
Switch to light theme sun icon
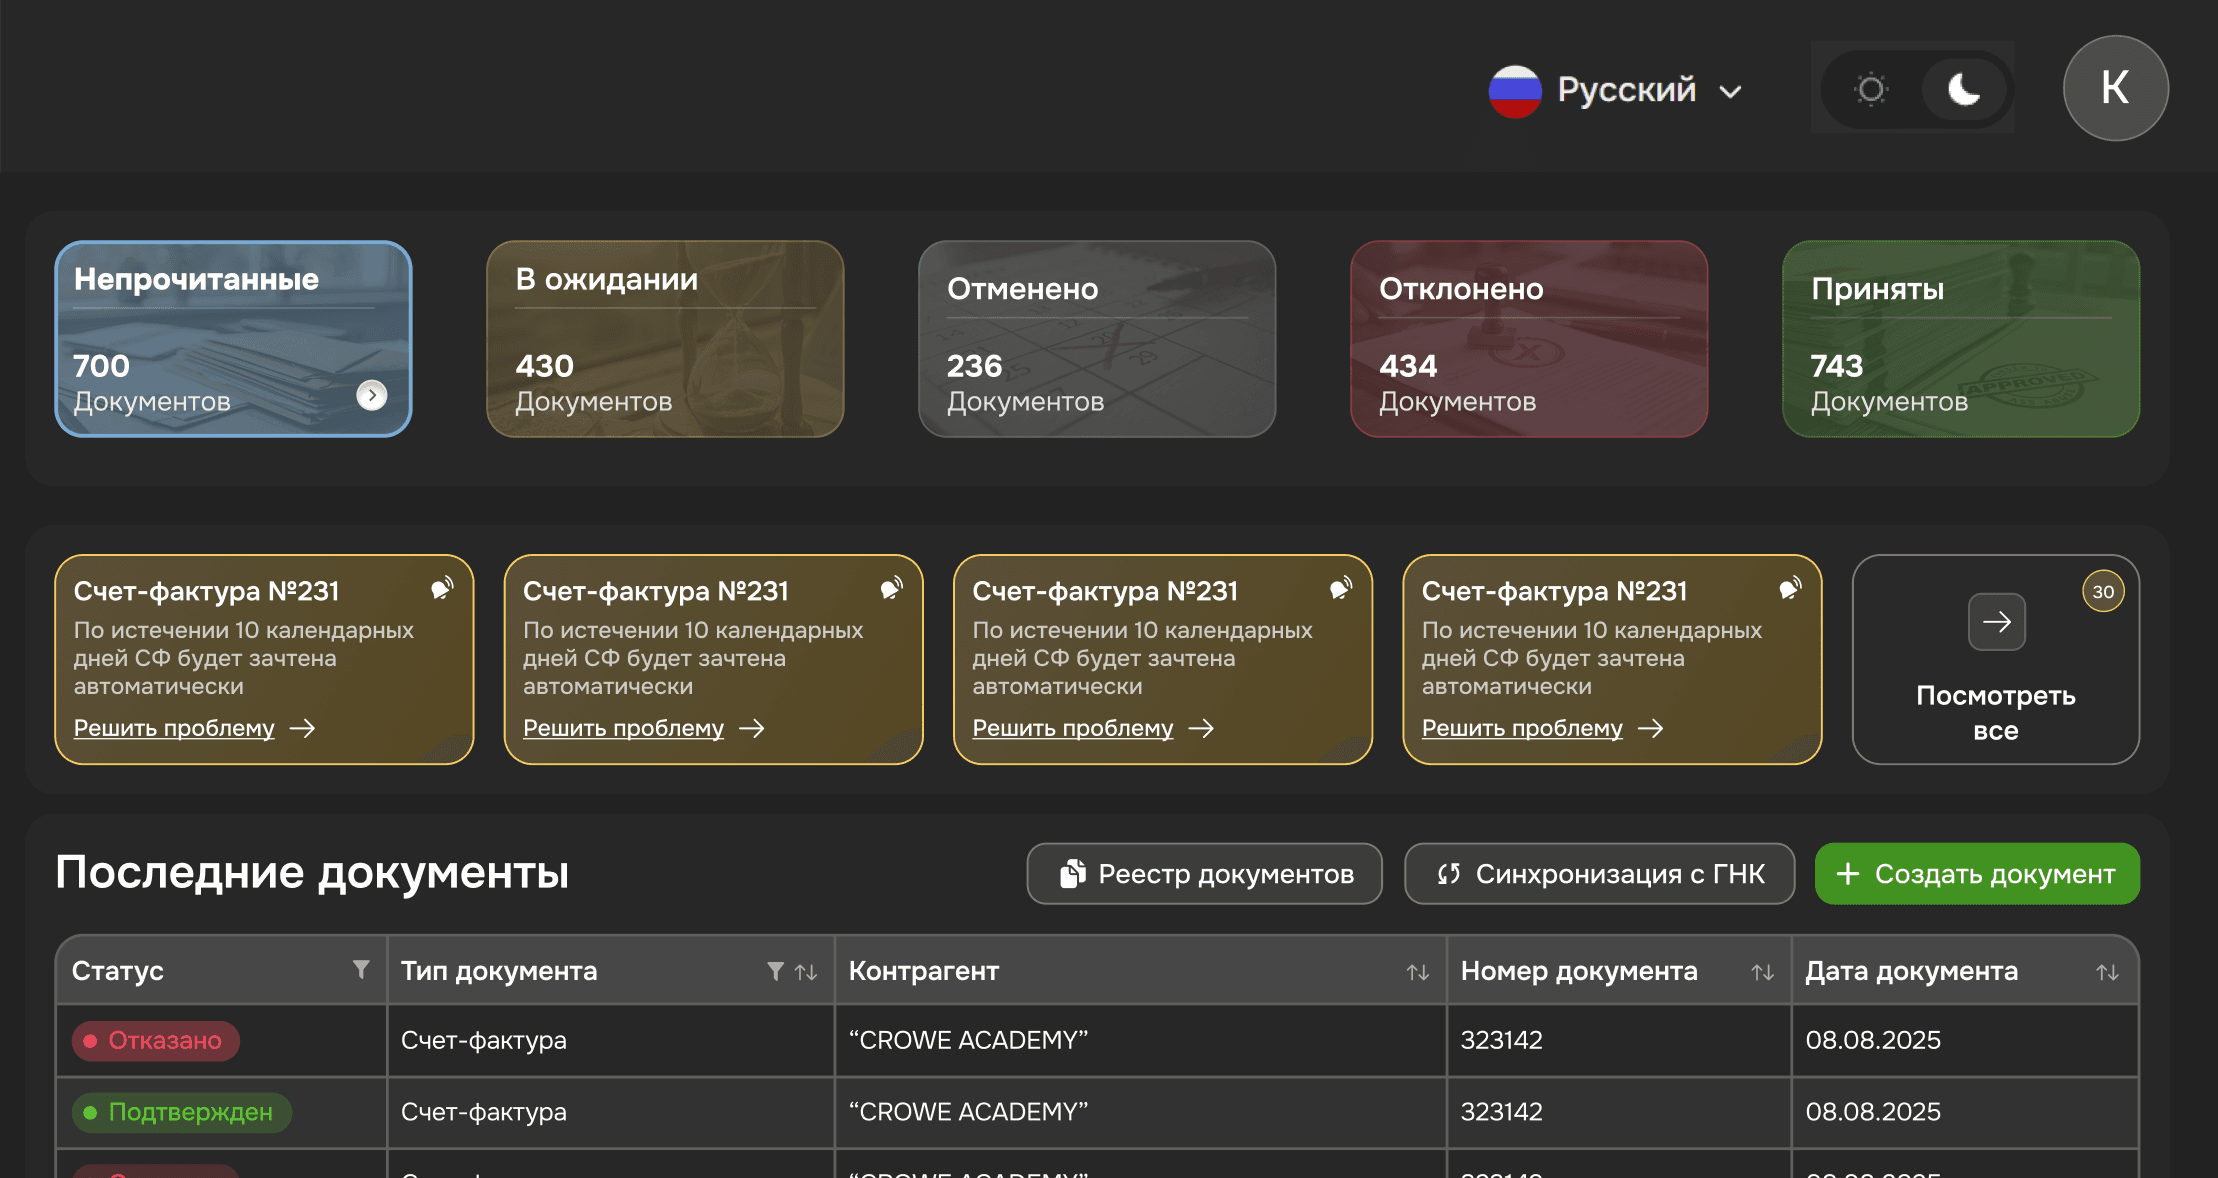pyautogui.click(x=1870, y=90)
